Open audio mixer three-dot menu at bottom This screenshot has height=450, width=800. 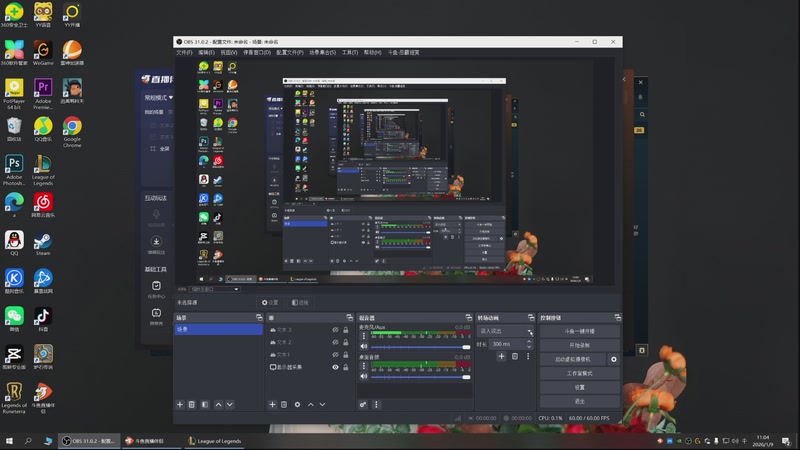[377, 405]
